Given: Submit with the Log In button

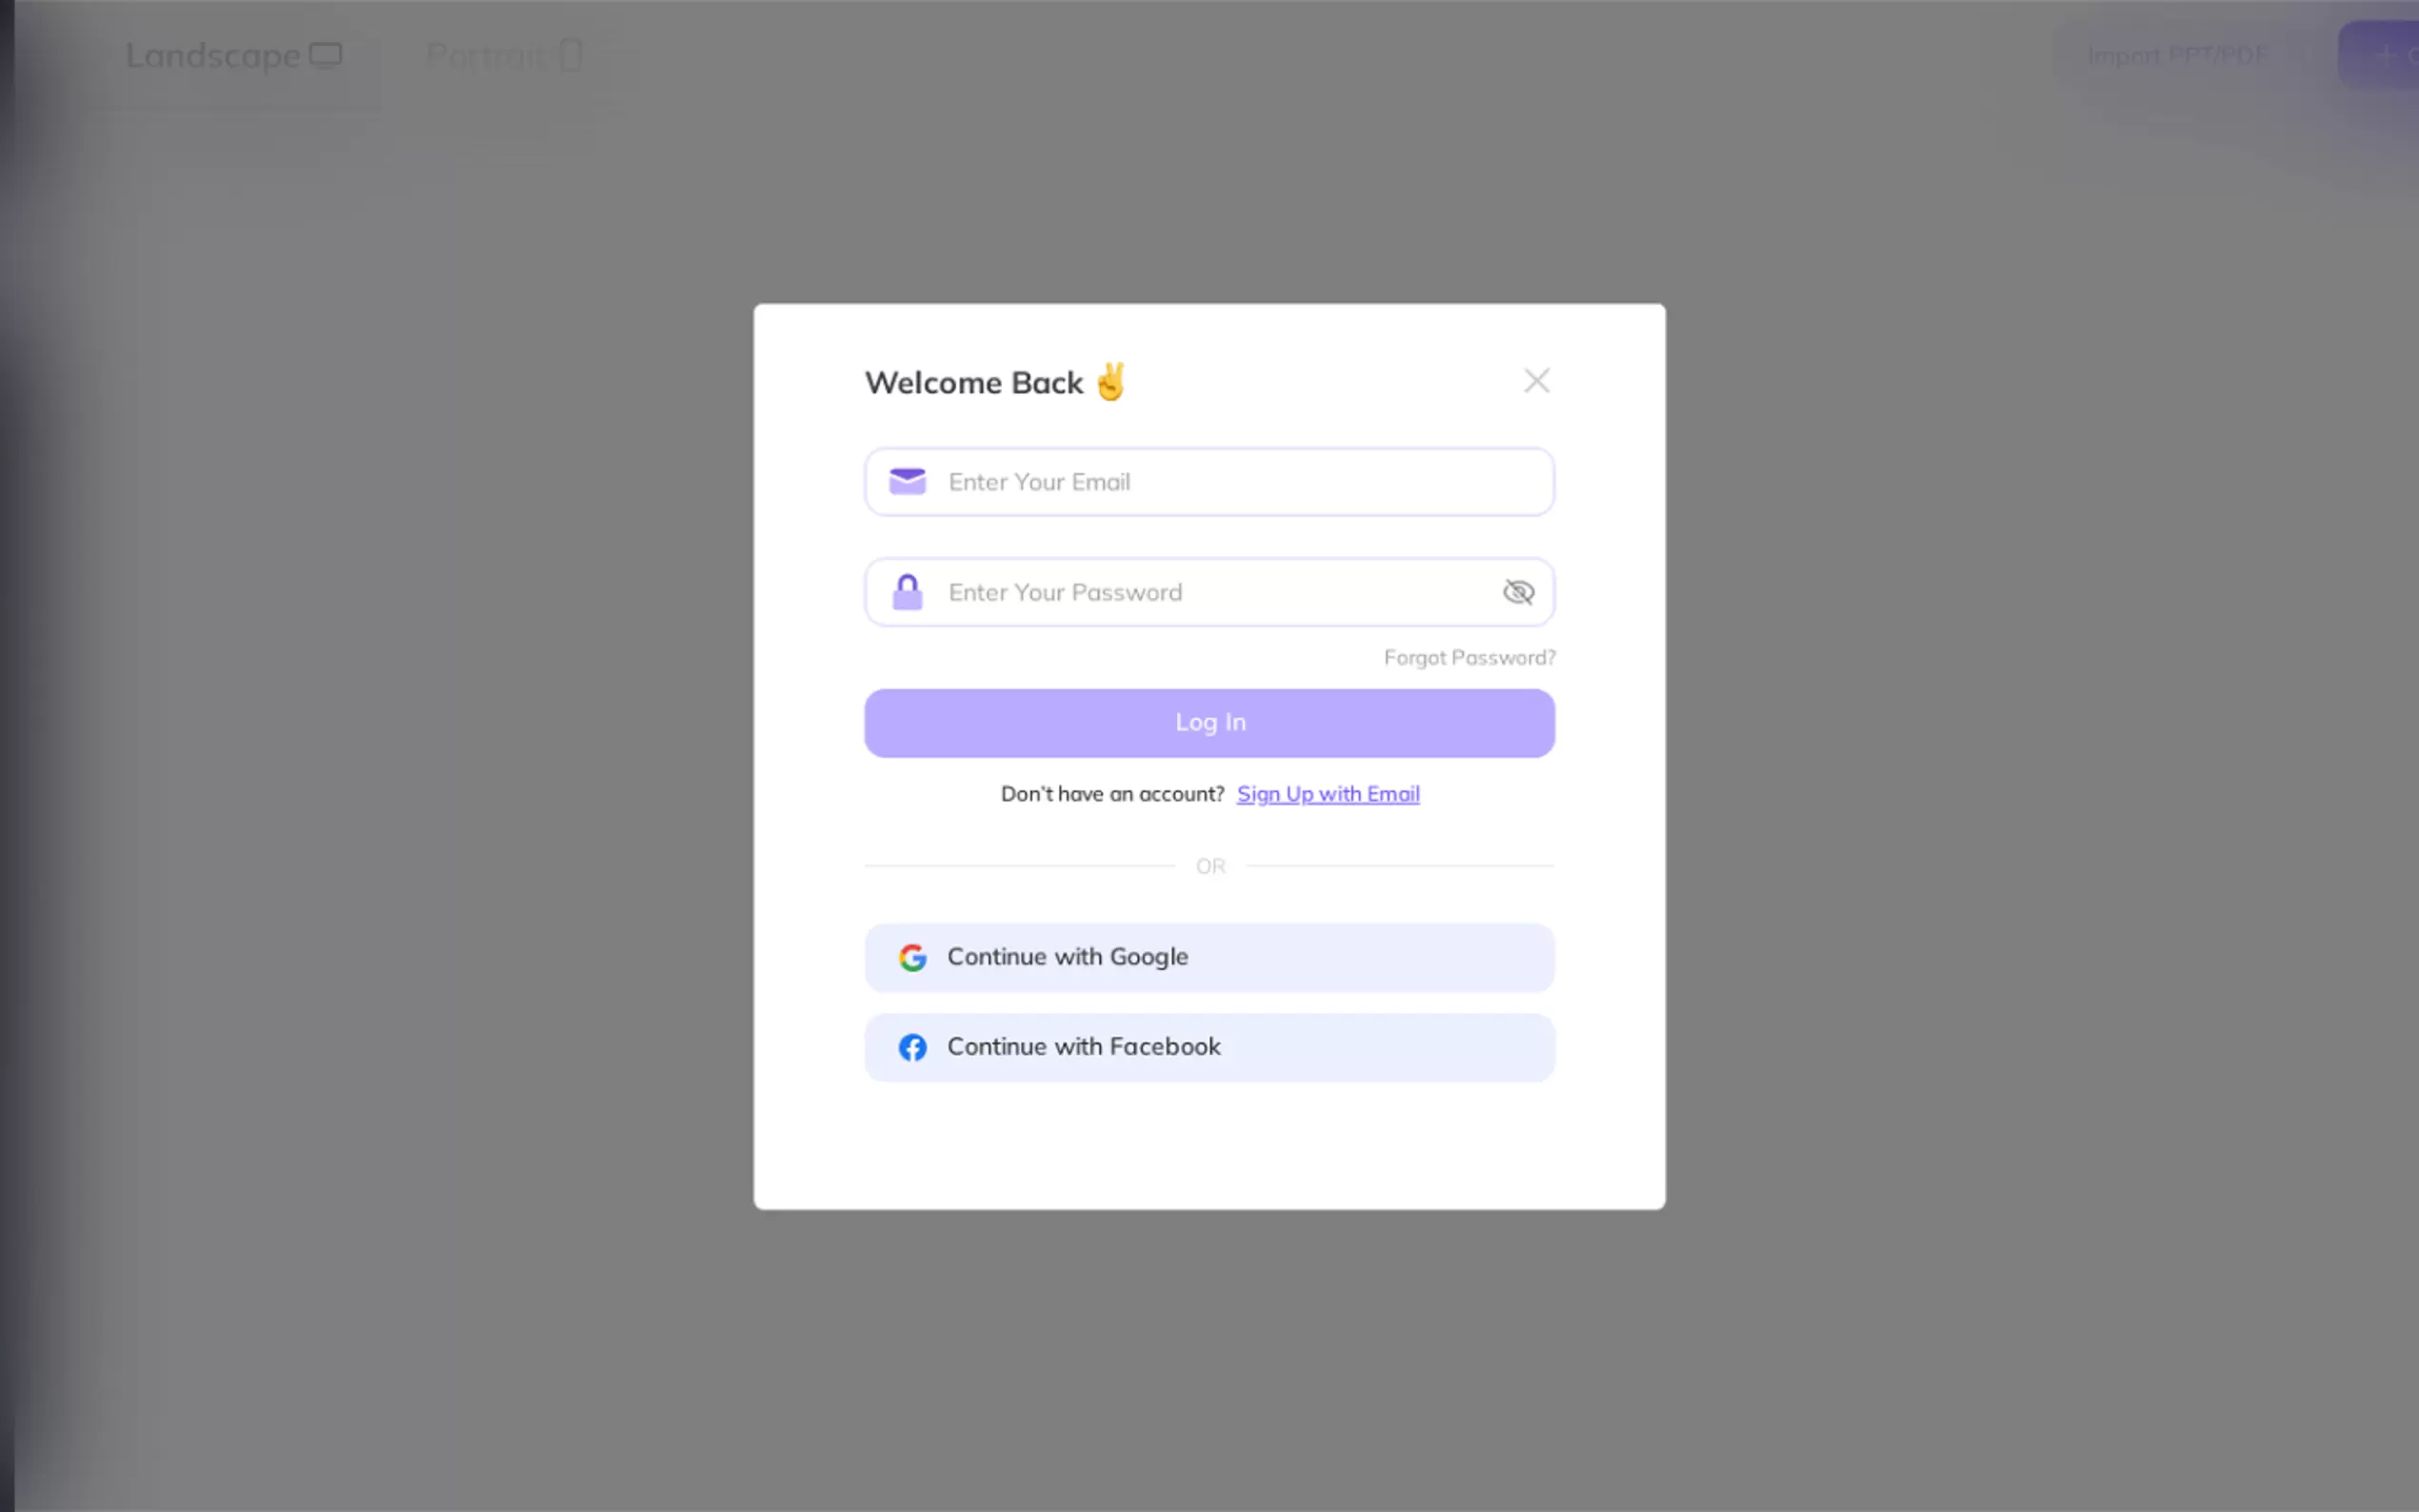Looking at the screenshot, I should coord(1209,723).
